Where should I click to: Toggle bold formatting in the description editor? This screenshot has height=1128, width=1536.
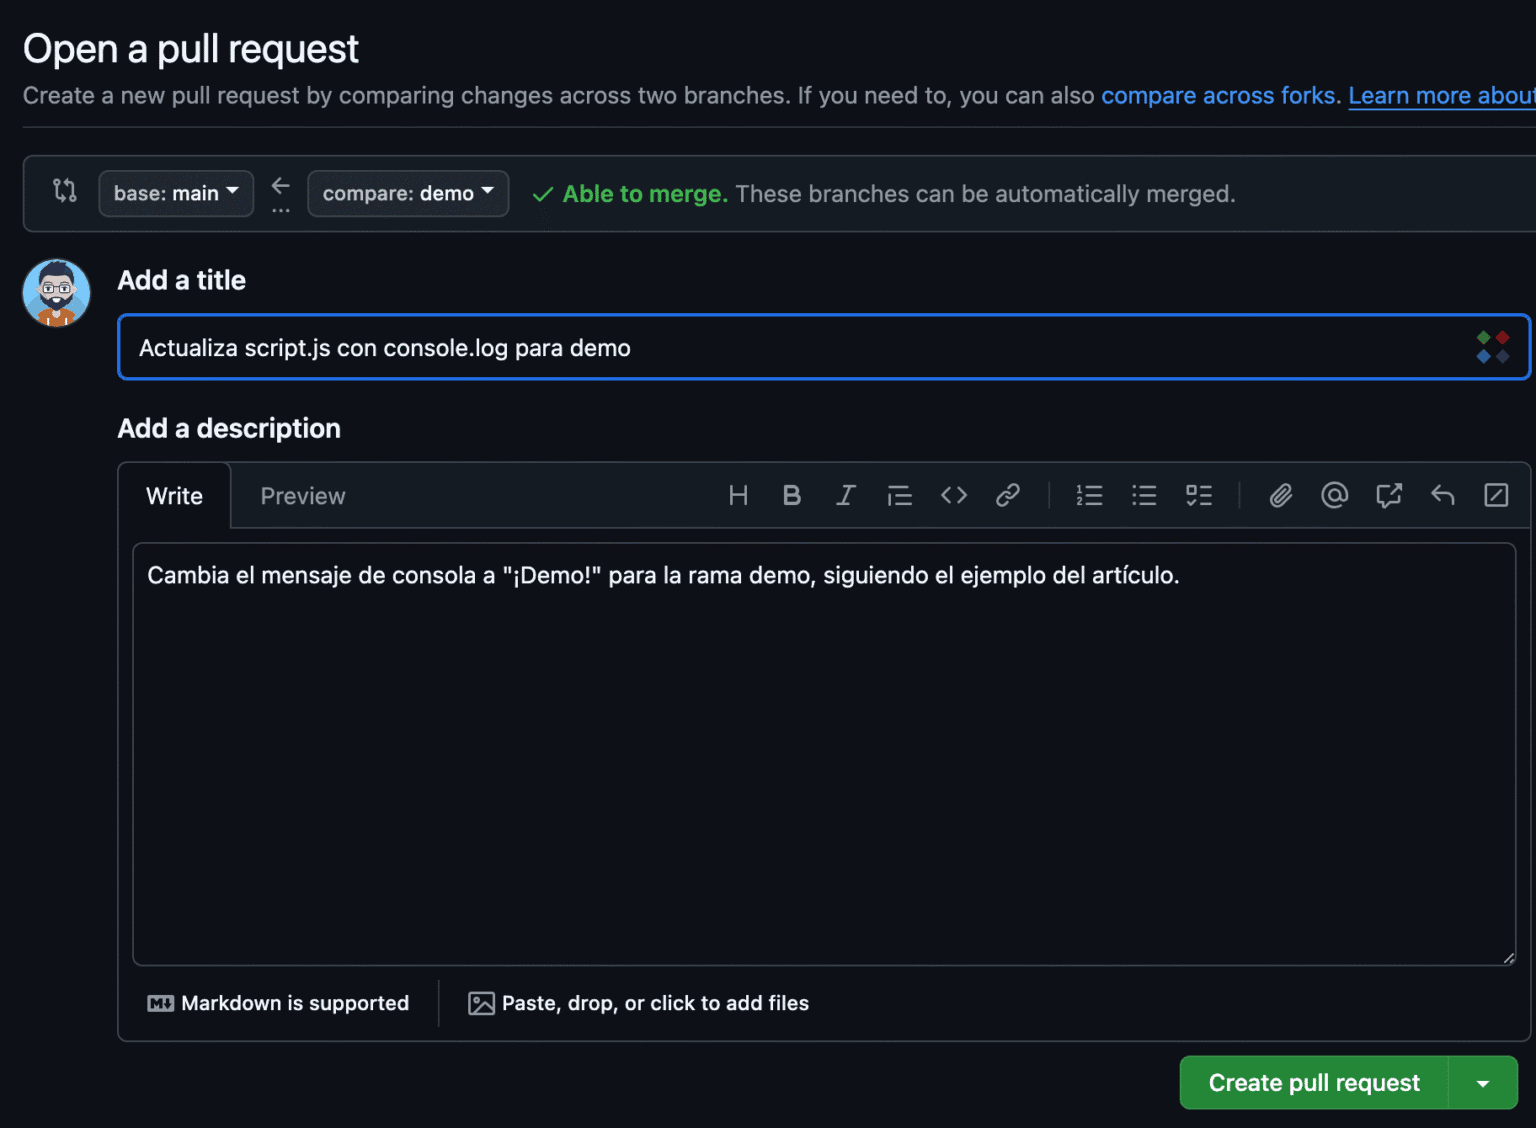[x=792, y=495]
